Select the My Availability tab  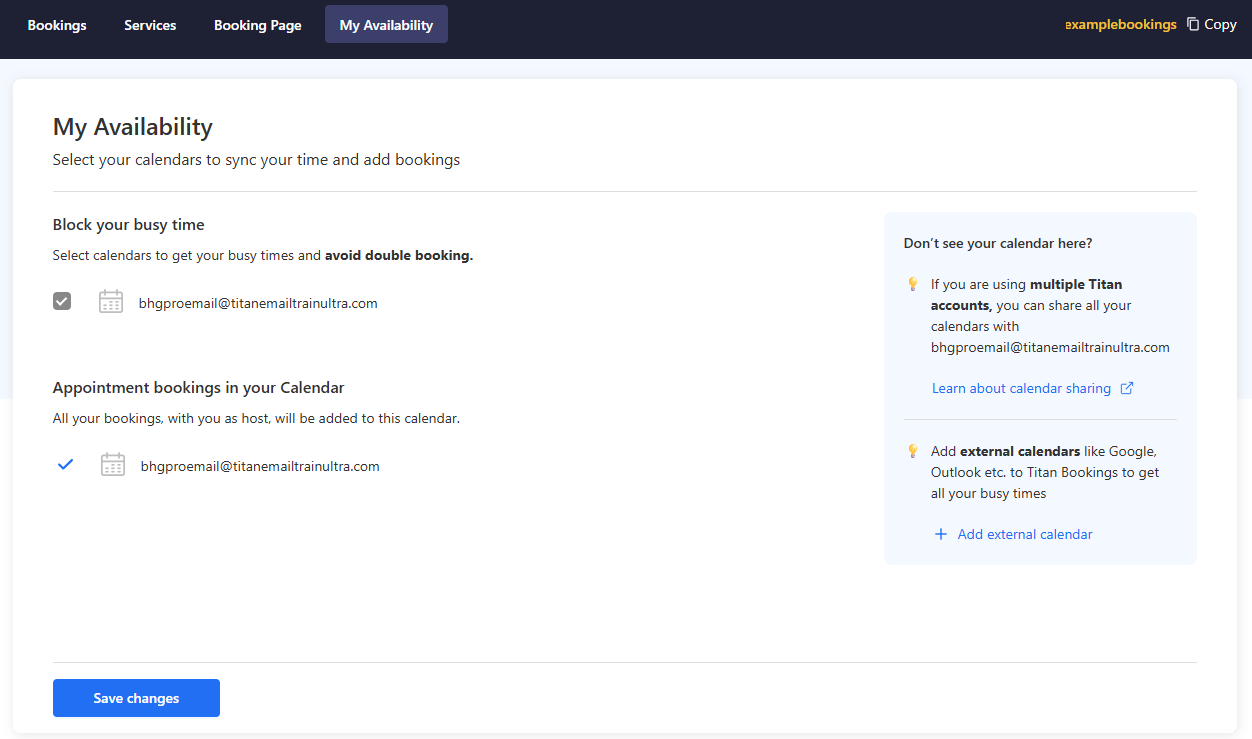386,25
